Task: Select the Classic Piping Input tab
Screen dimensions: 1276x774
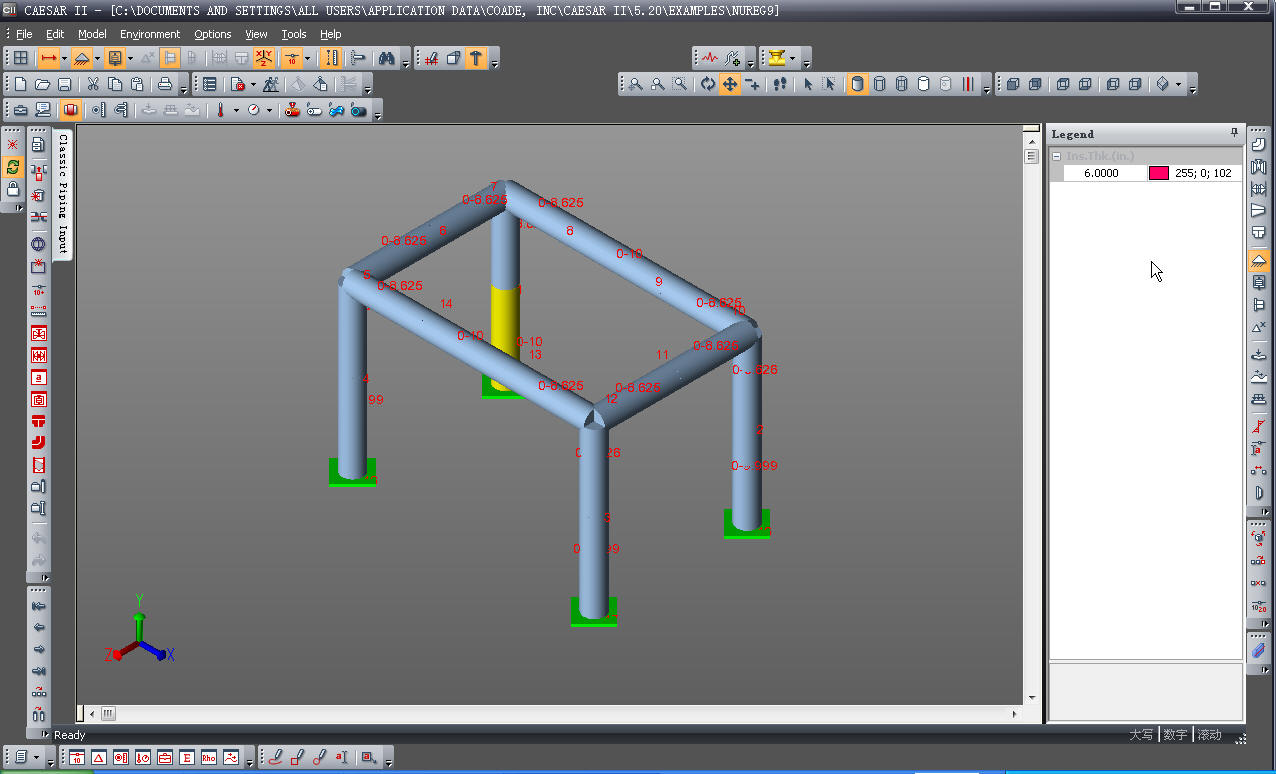Action: pos(62,194)
